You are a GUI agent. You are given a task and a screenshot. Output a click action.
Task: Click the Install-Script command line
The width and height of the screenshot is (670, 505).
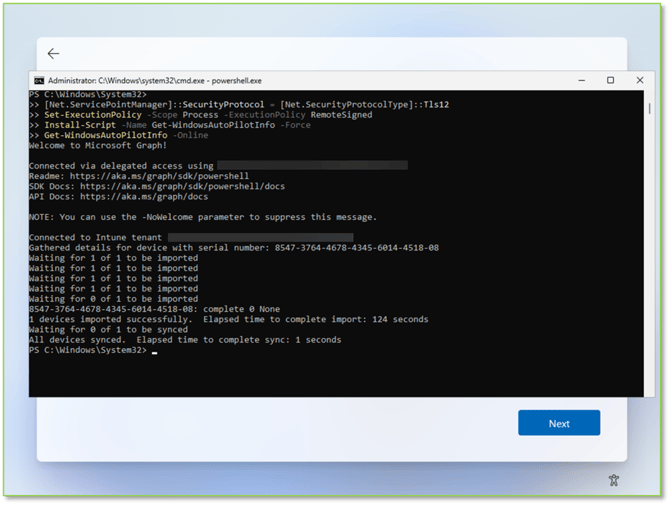[188, 125]
